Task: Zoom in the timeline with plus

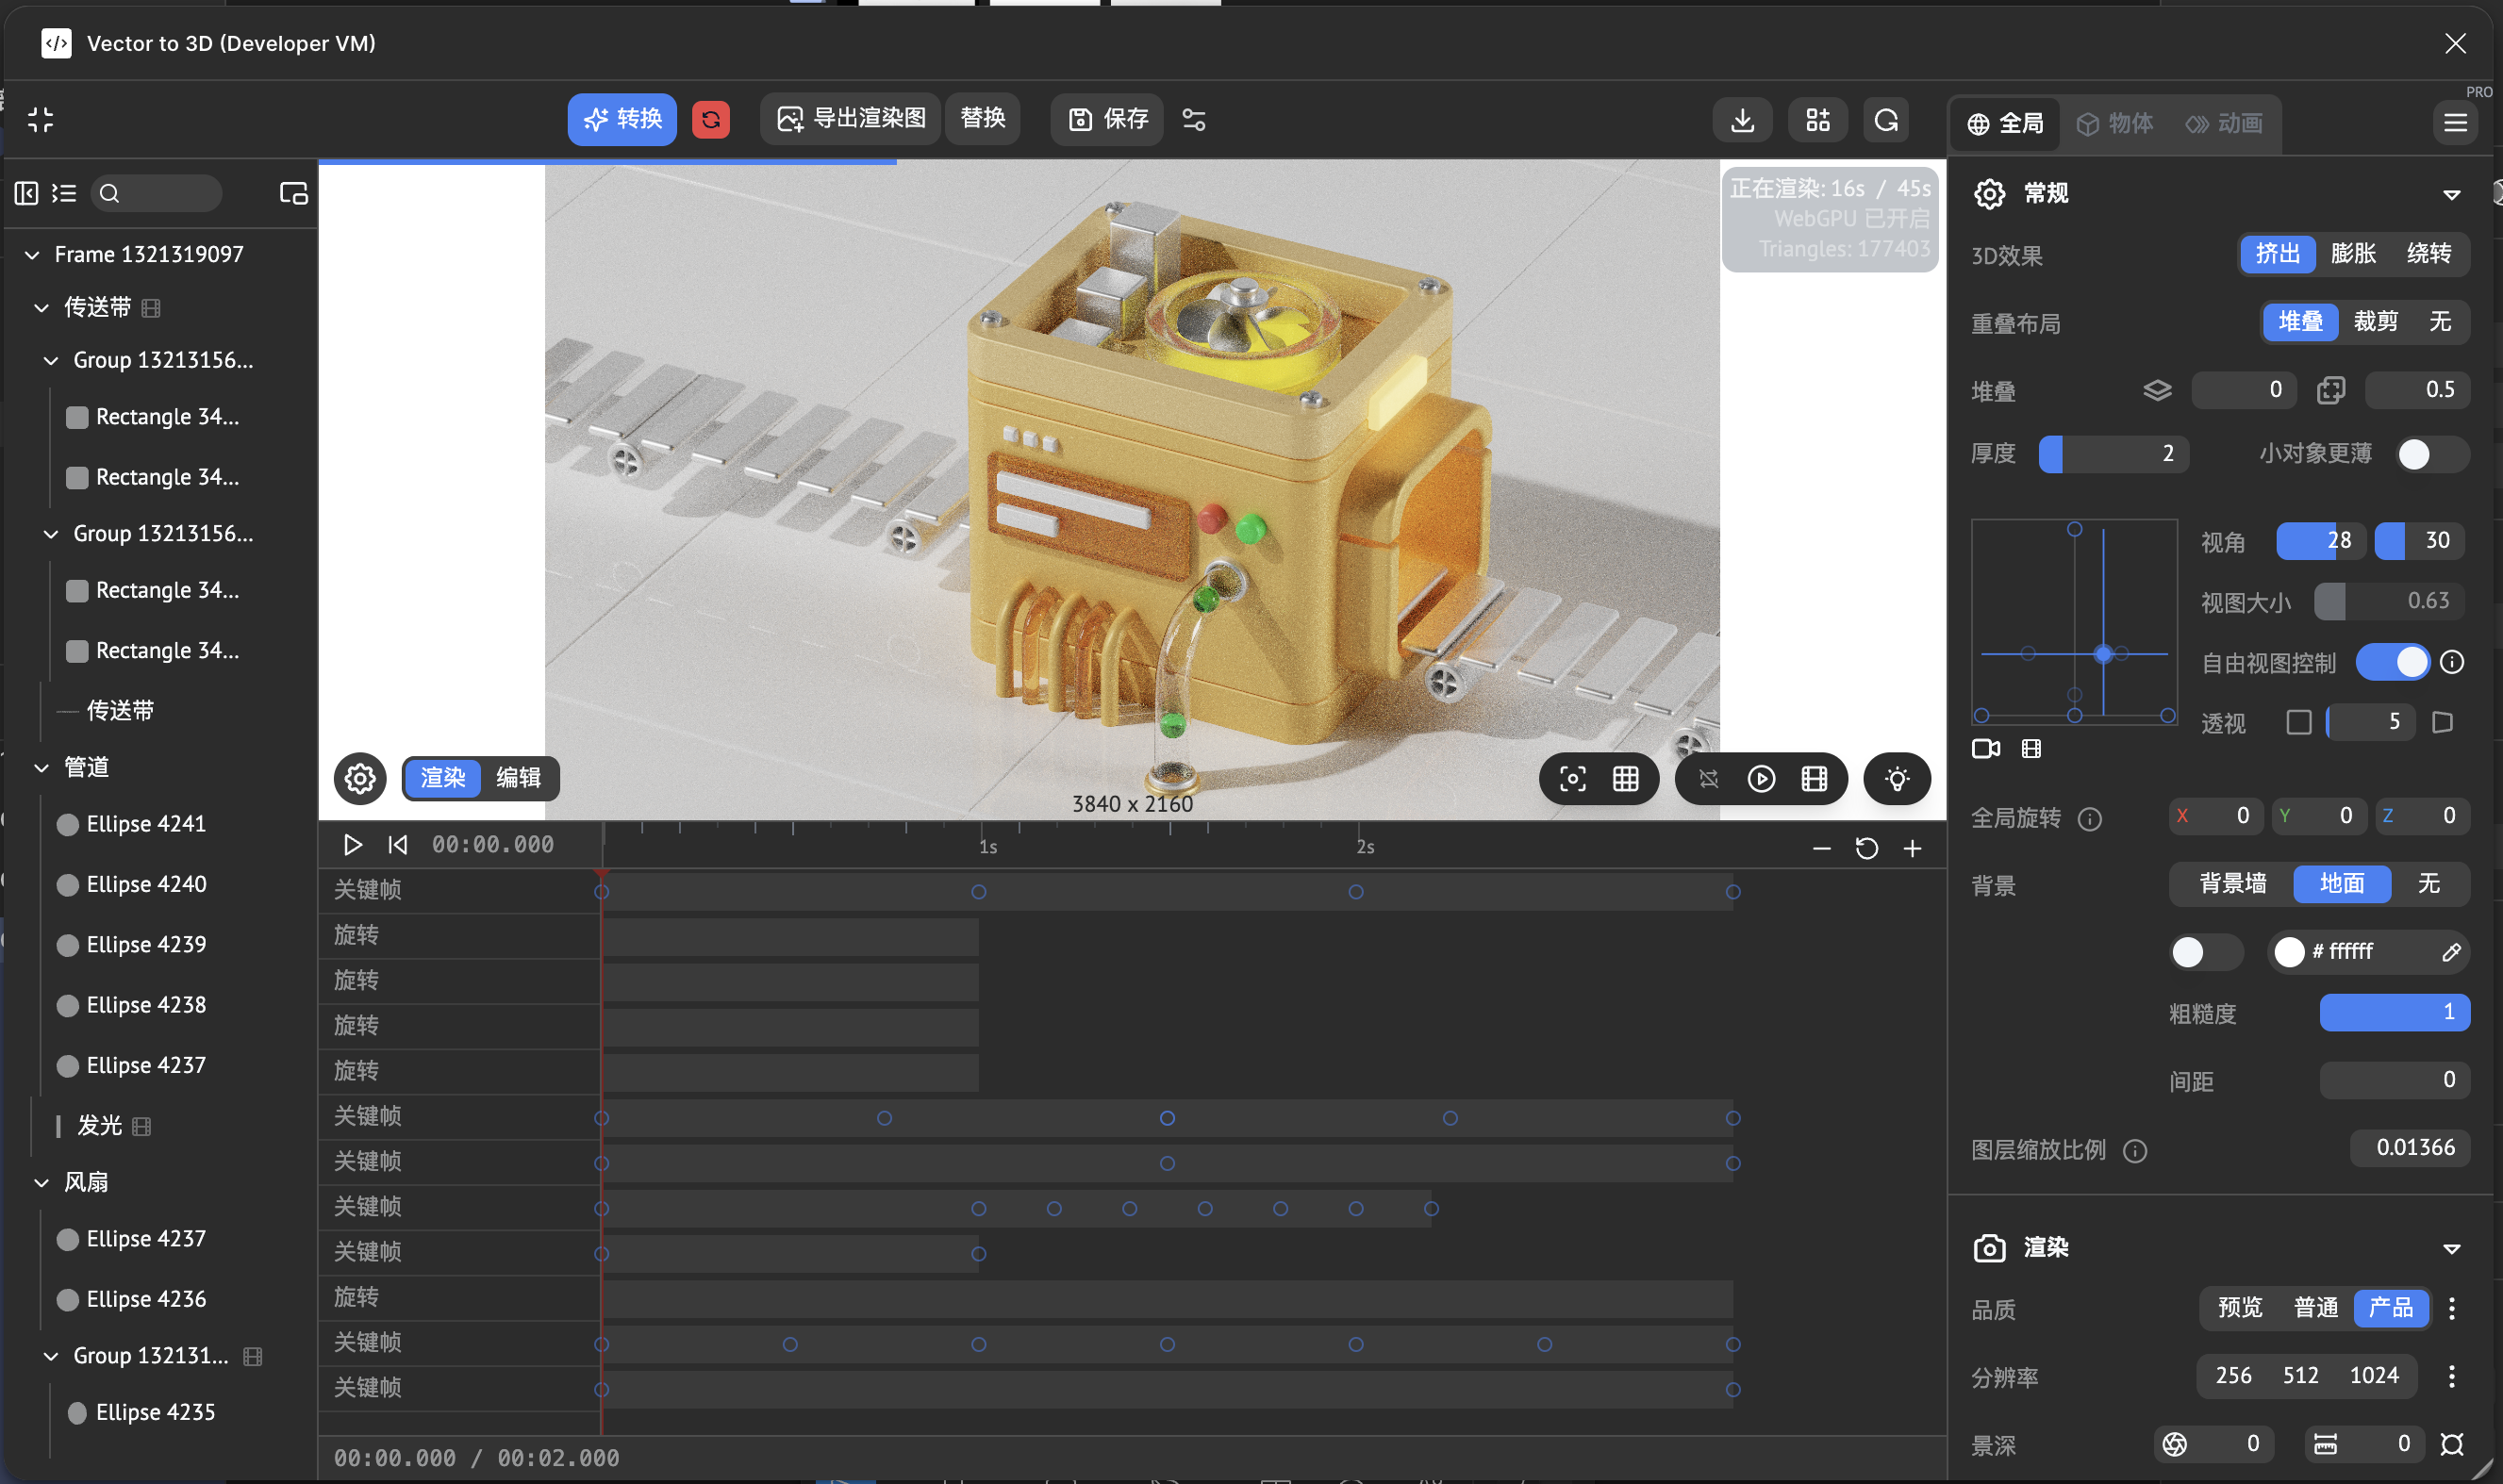Action: (x=1912, y=849)
